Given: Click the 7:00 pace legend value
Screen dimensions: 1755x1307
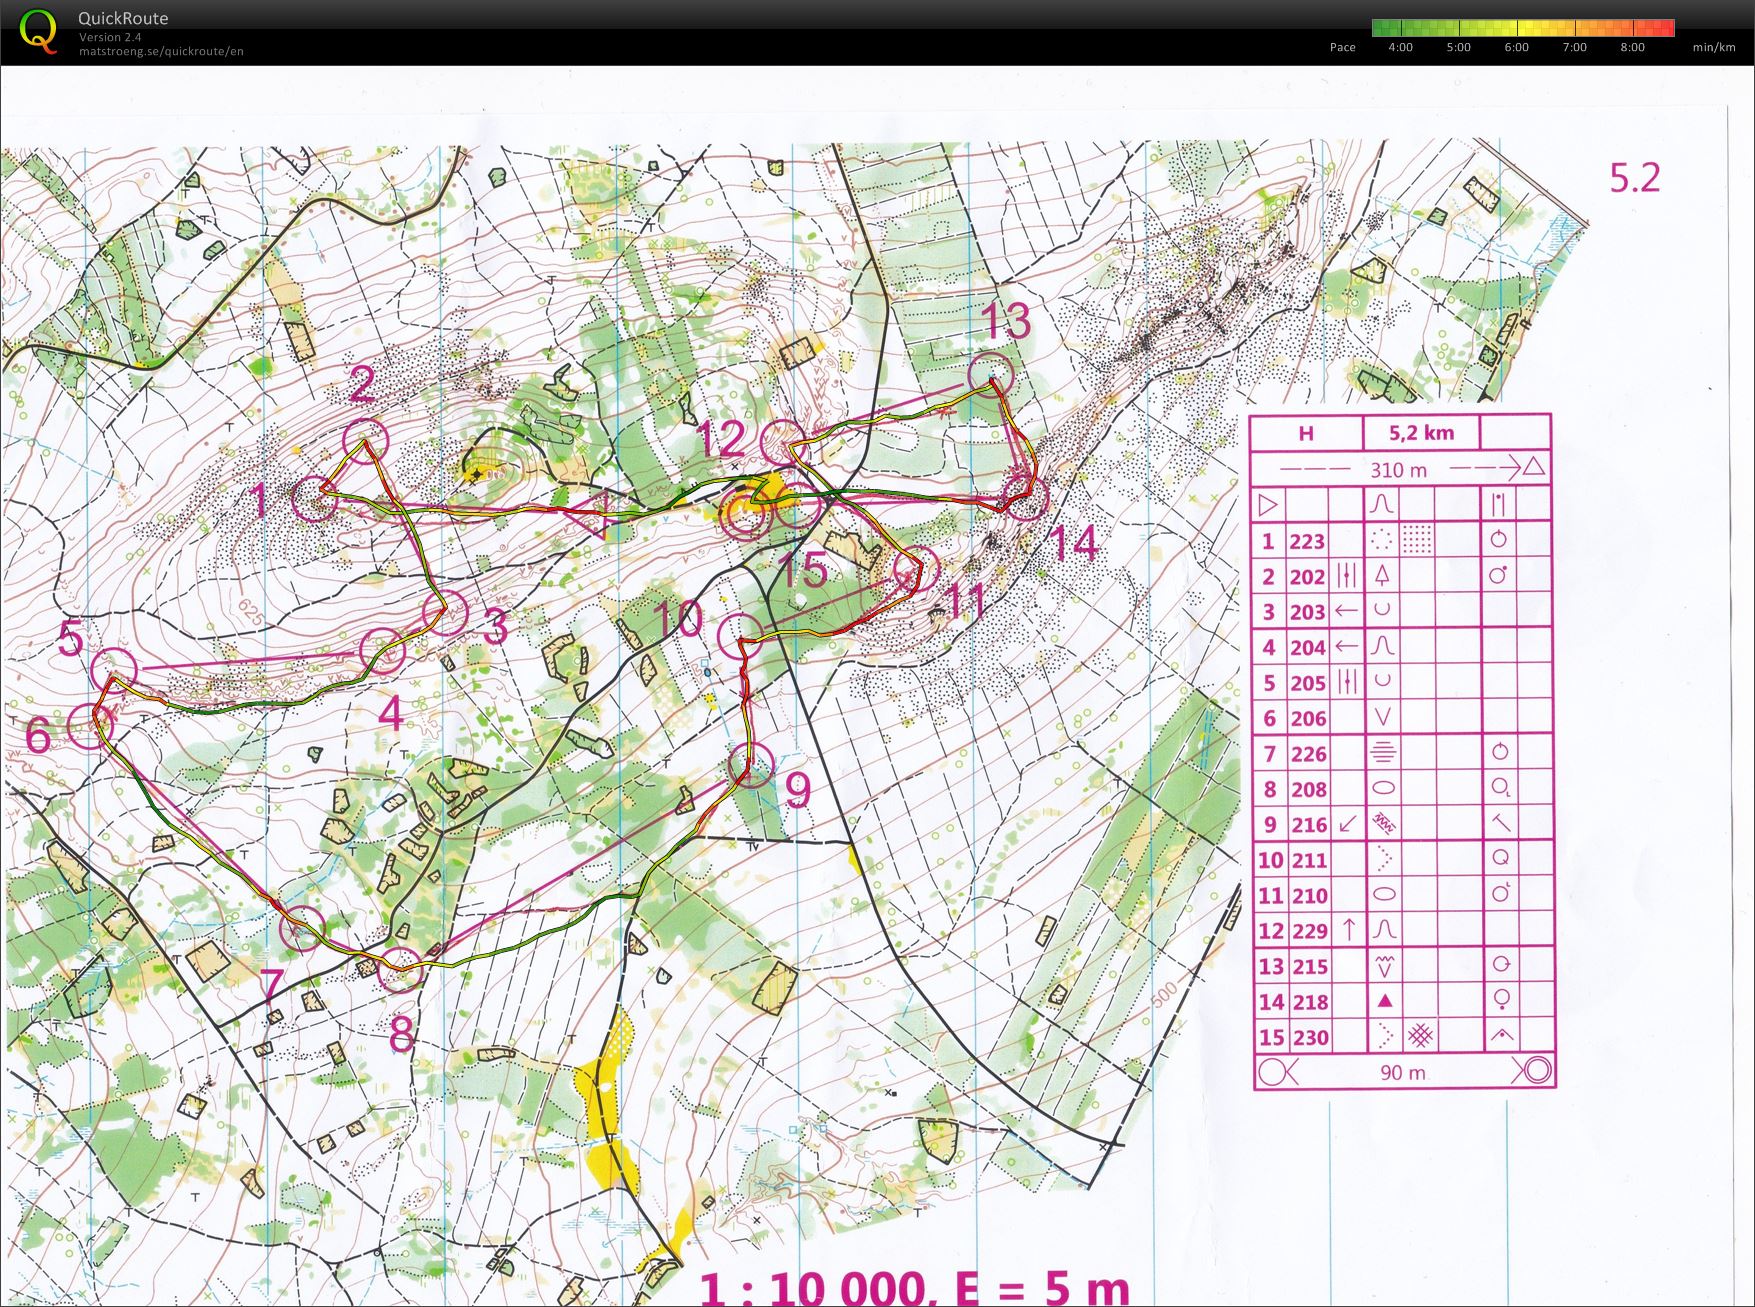Looking at the screenshot, I should [x=1574, y=47].
